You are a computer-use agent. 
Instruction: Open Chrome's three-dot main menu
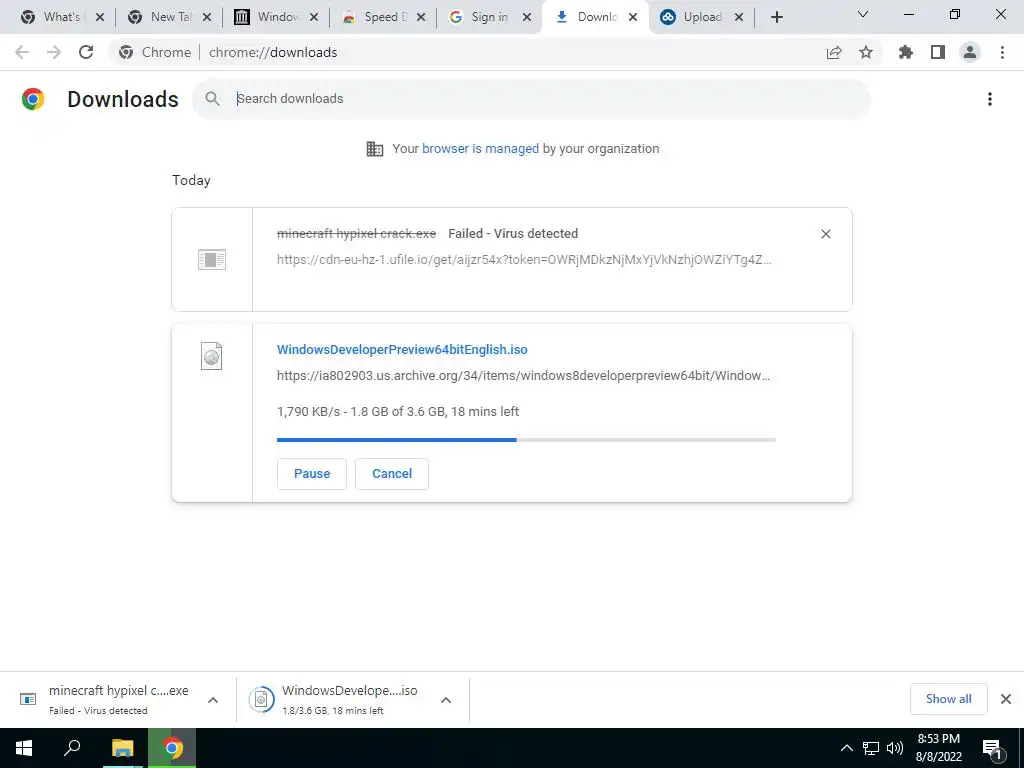point(1002,52)
